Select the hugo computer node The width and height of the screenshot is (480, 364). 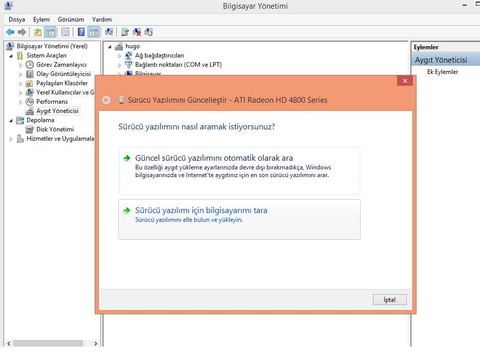(132, 46)
